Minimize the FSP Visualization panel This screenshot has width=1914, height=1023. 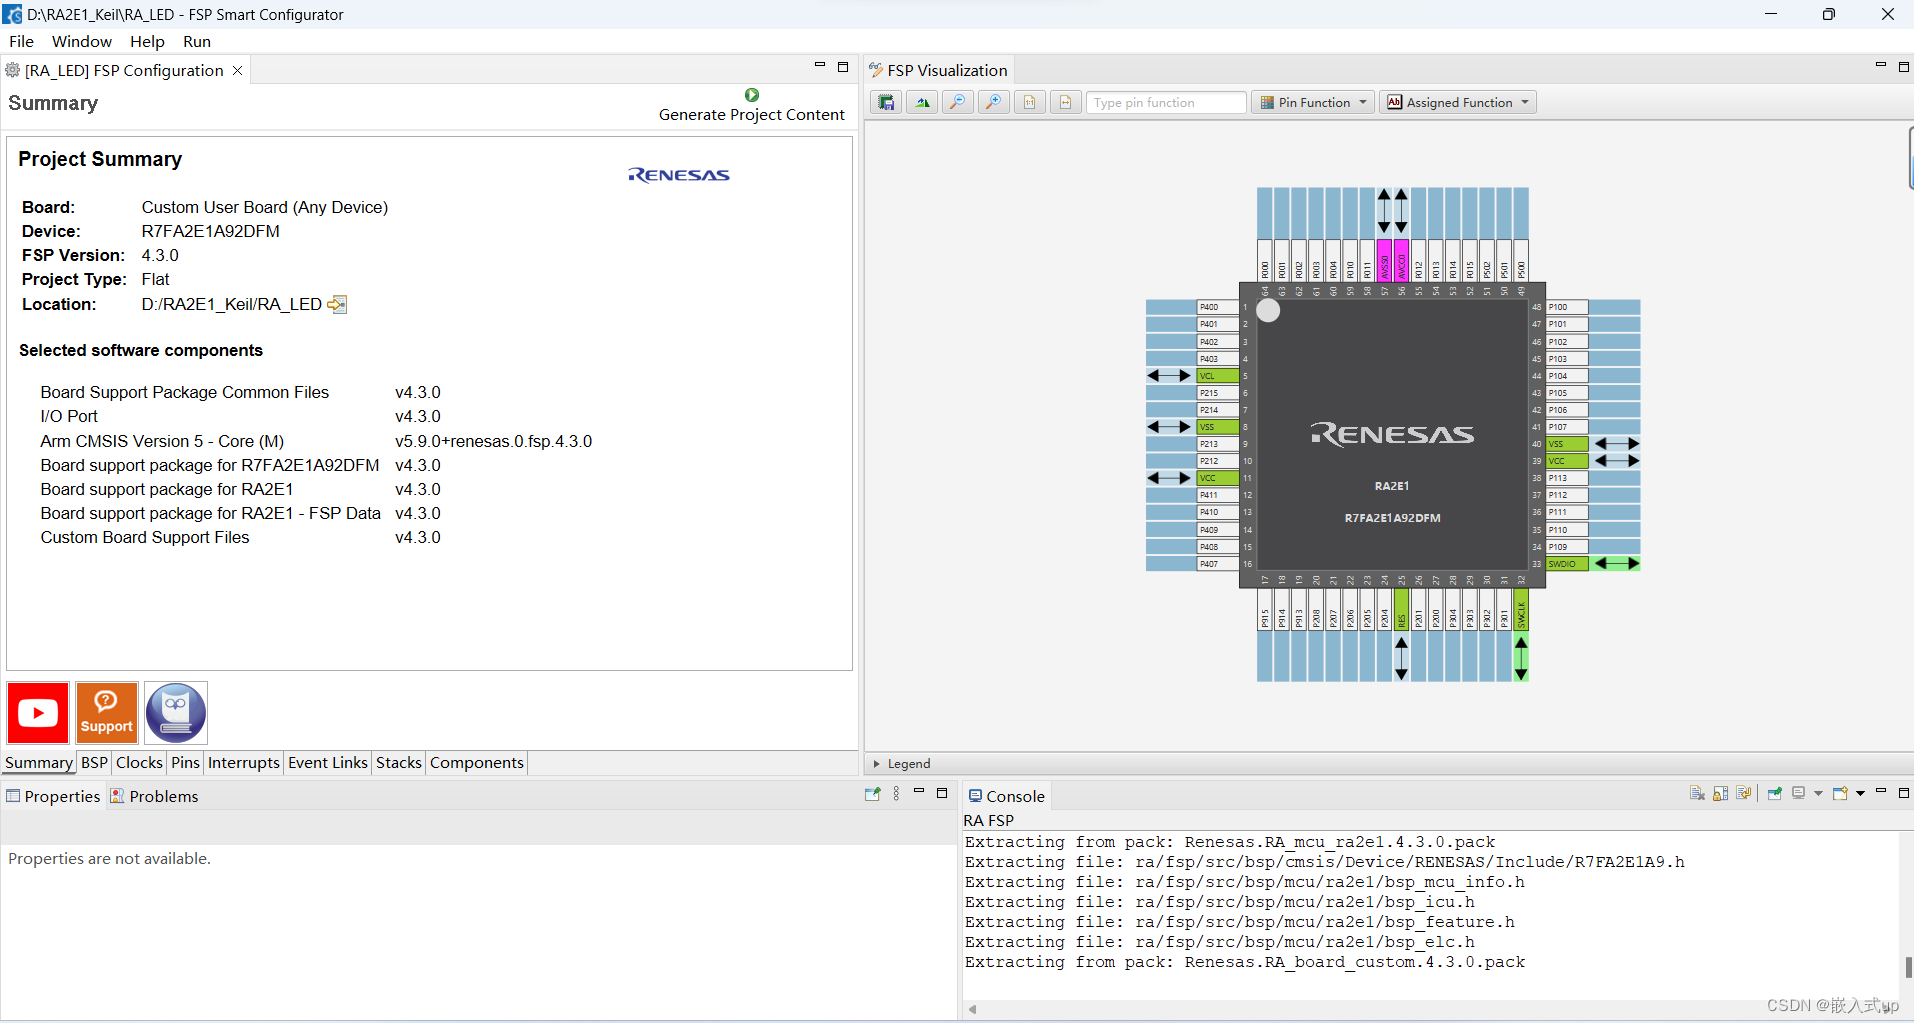[1881, 66]
